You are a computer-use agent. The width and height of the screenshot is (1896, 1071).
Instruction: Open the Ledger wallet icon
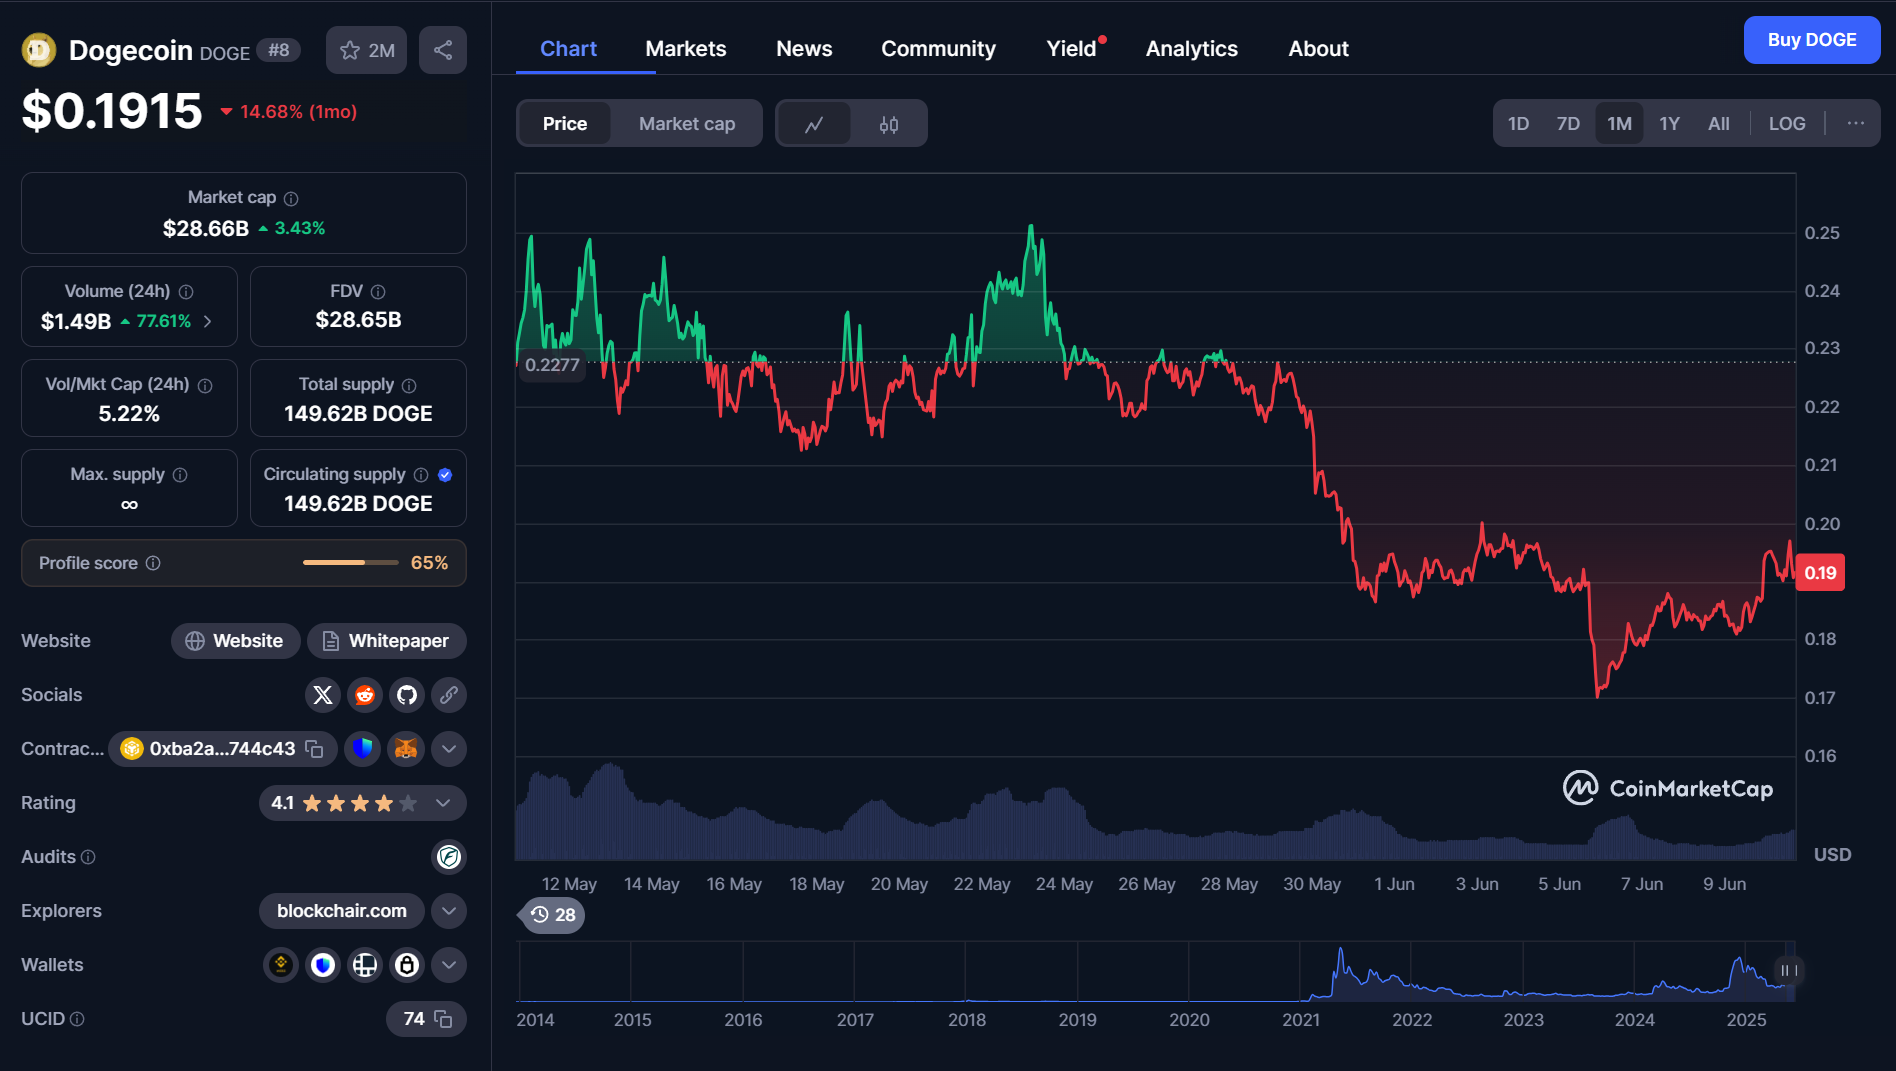click(365, 965)
